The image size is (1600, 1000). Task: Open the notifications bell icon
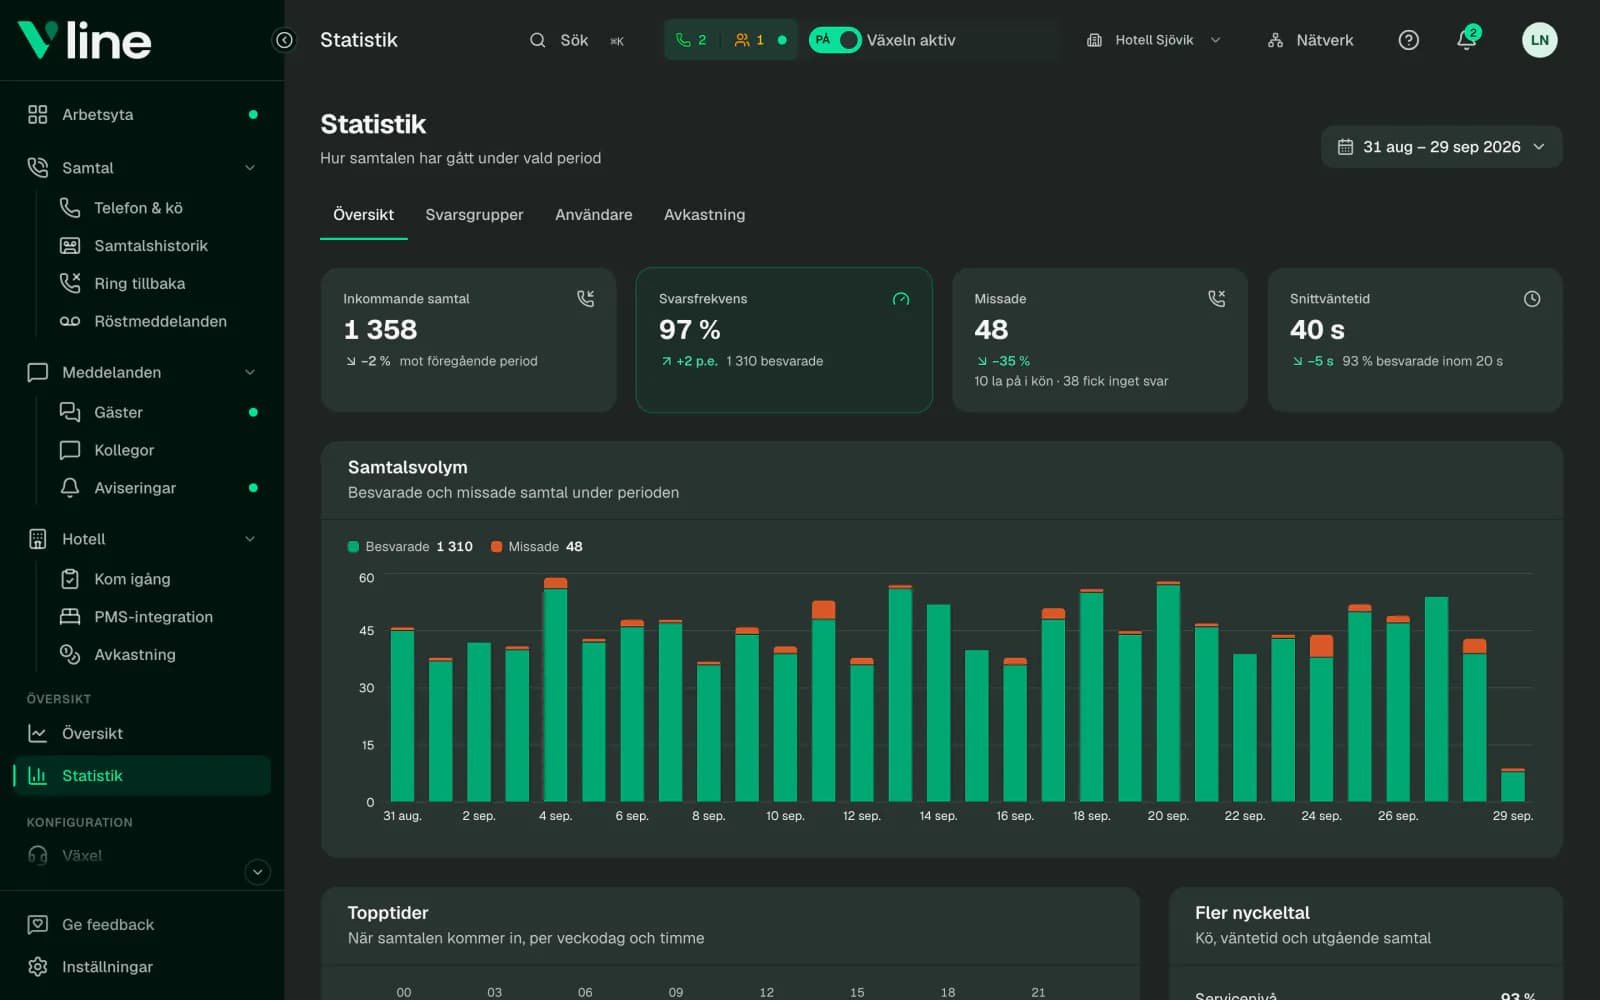click(x=1466, y=40)
